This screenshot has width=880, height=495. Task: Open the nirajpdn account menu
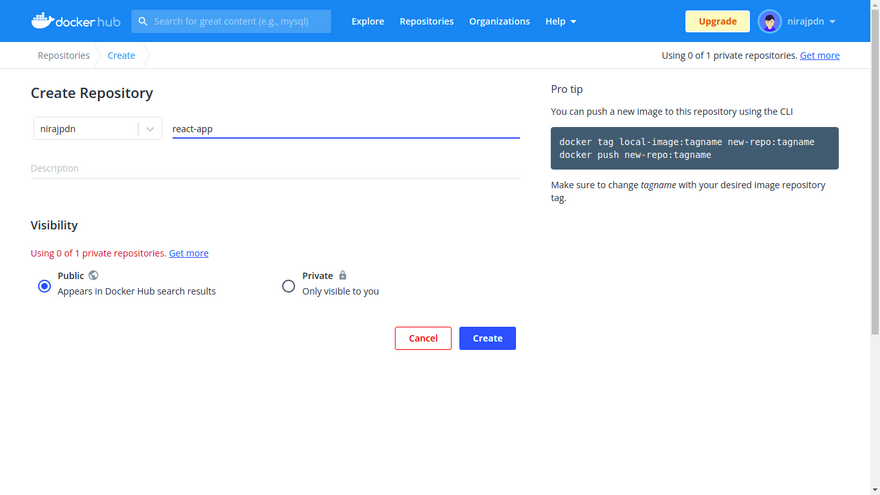click(x=810, y=21)
